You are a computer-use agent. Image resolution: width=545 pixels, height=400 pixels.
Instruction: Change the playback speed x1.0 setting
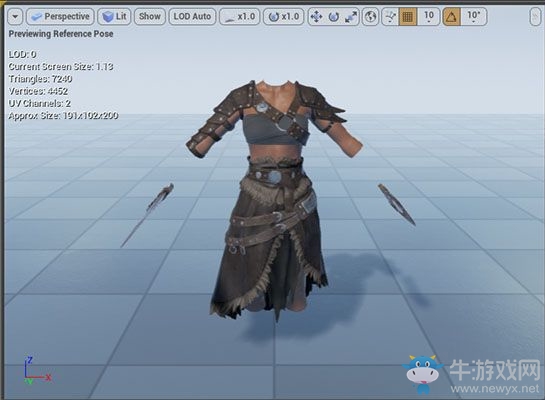(x=239, y=17)
